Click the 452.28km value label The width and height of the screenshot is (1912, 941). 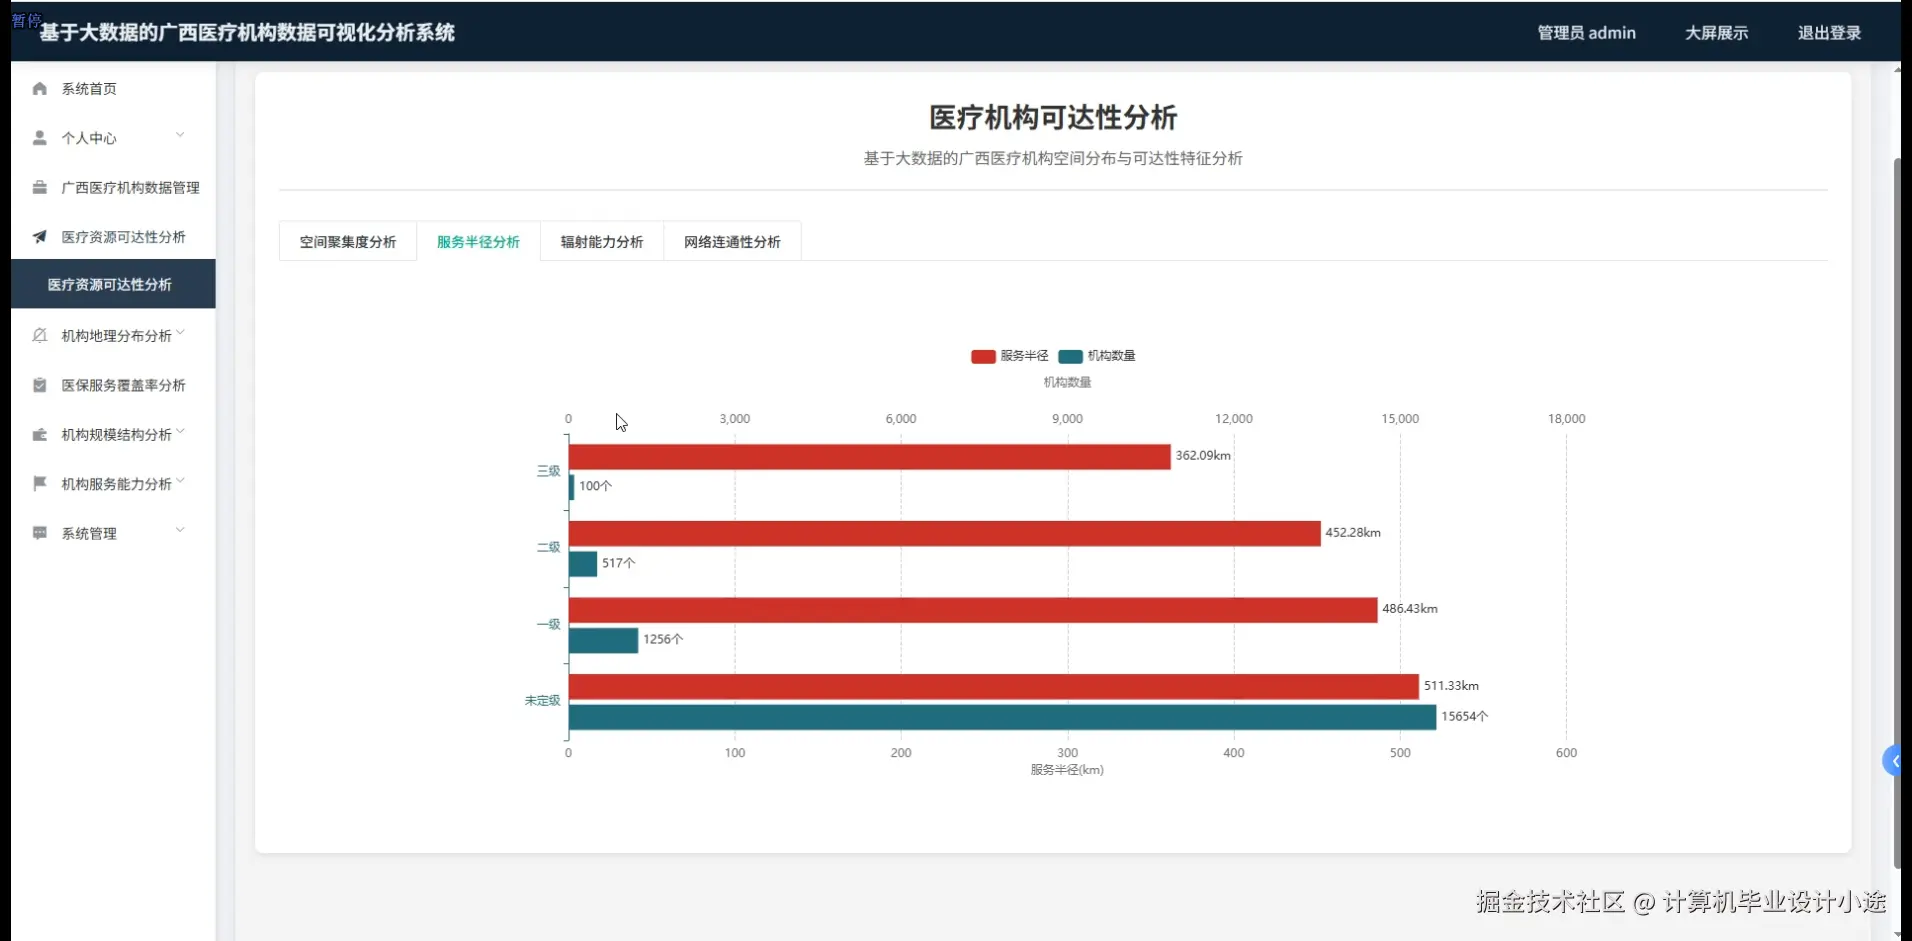(1353, 533)
